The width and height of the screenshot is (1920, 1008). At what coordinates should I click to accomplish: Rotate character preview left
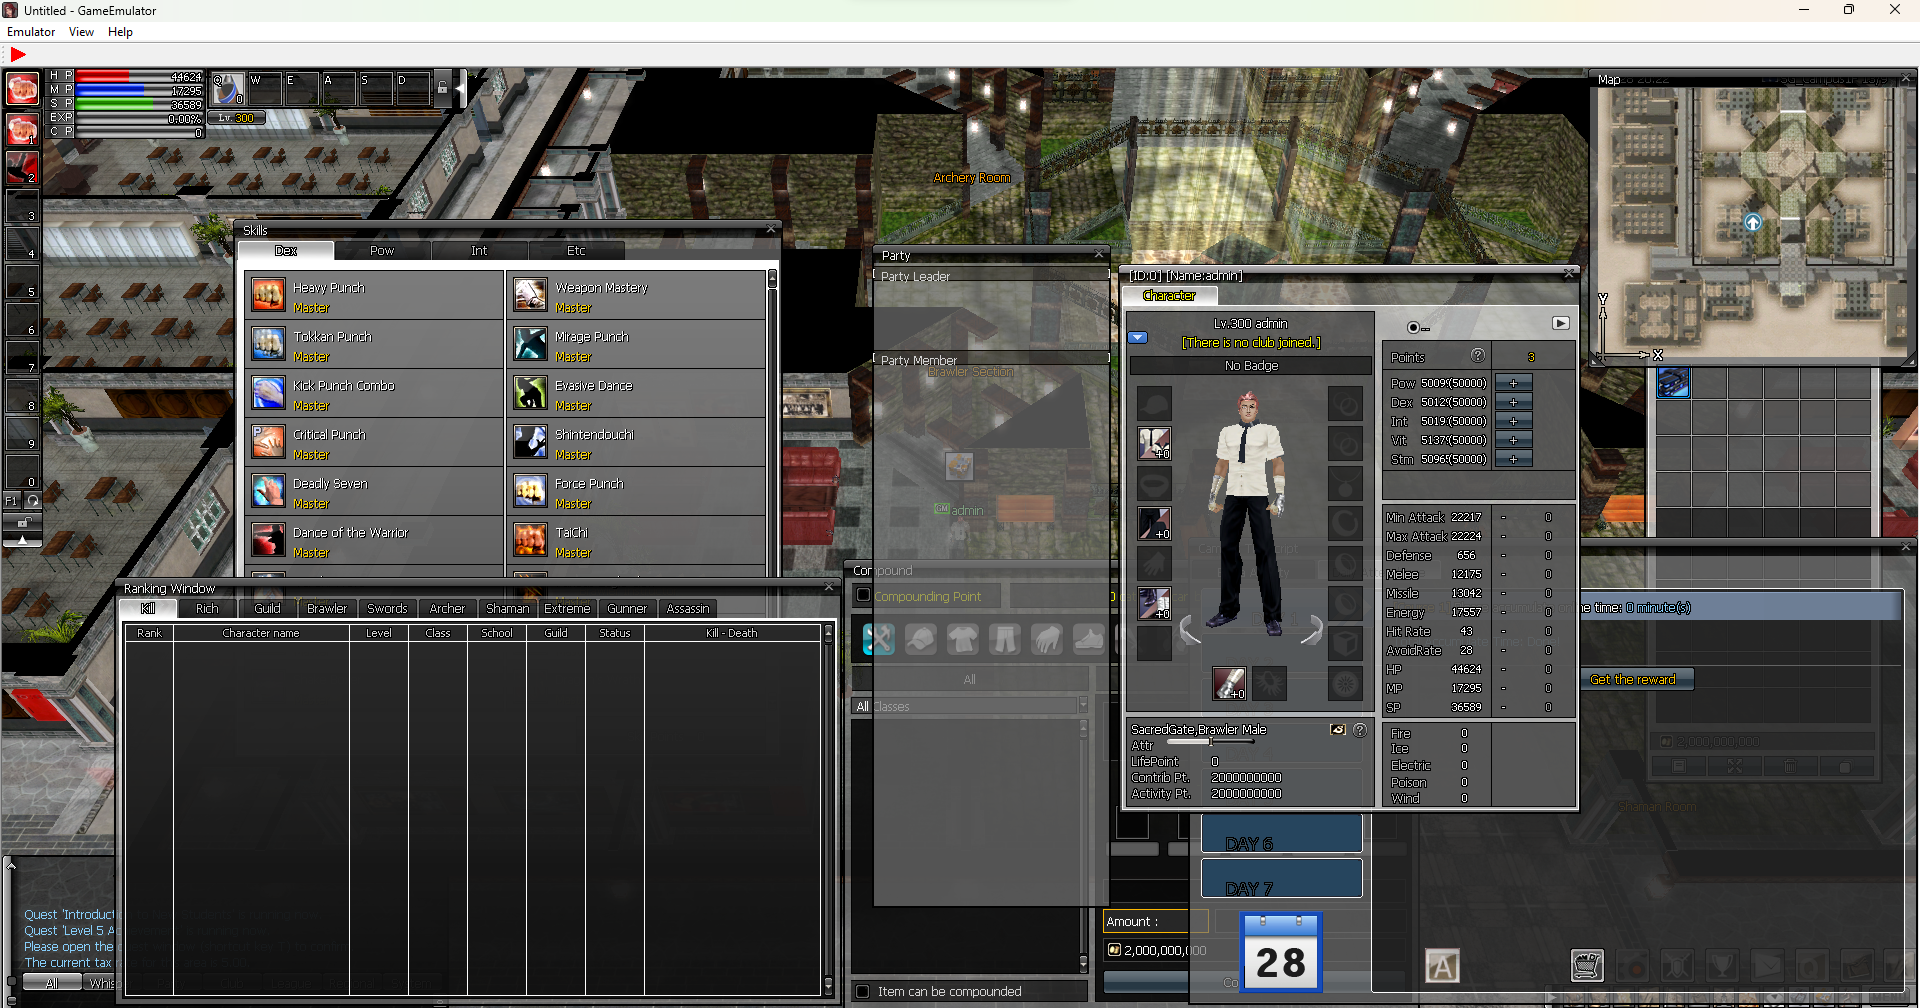(x=1190, y=630)
